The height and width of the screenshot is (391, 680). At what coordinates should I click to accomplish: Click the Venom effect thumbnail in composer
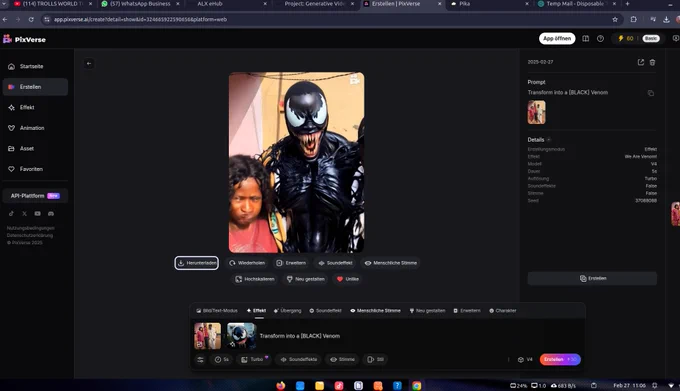click(242, 336)
